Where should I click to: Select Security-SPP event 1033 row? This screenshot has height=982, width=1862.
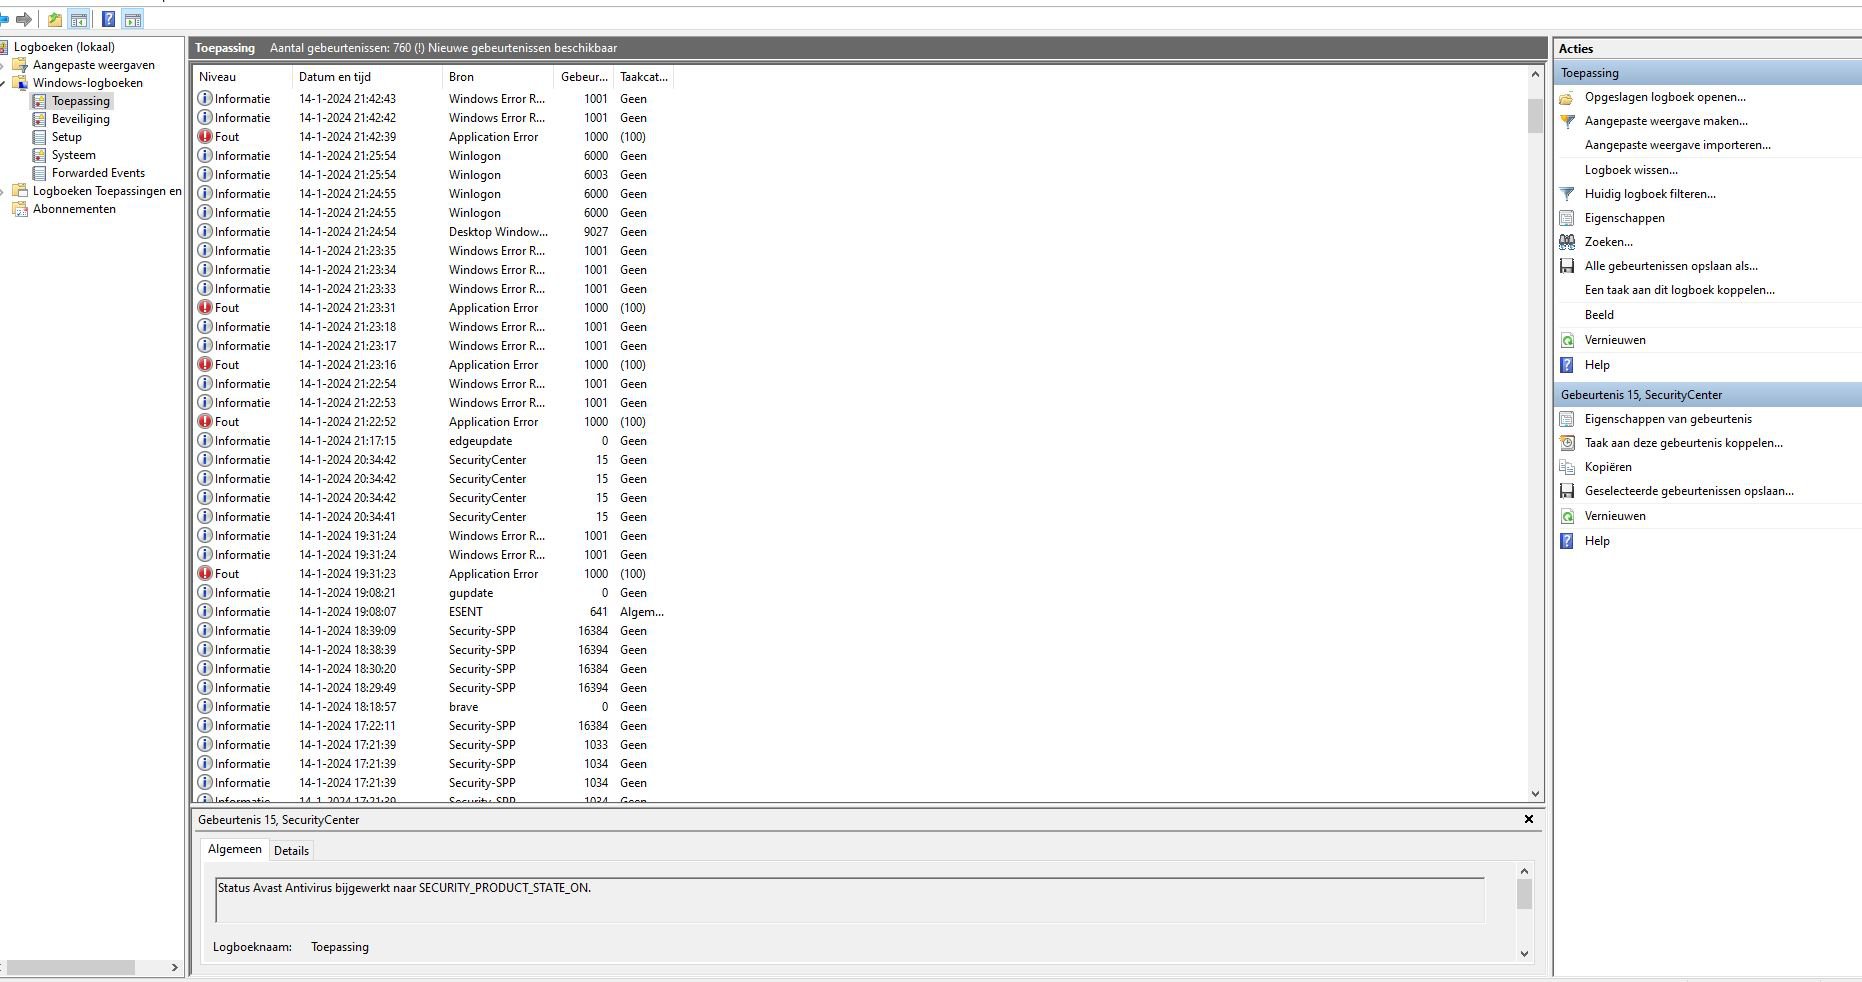point(434,745)
